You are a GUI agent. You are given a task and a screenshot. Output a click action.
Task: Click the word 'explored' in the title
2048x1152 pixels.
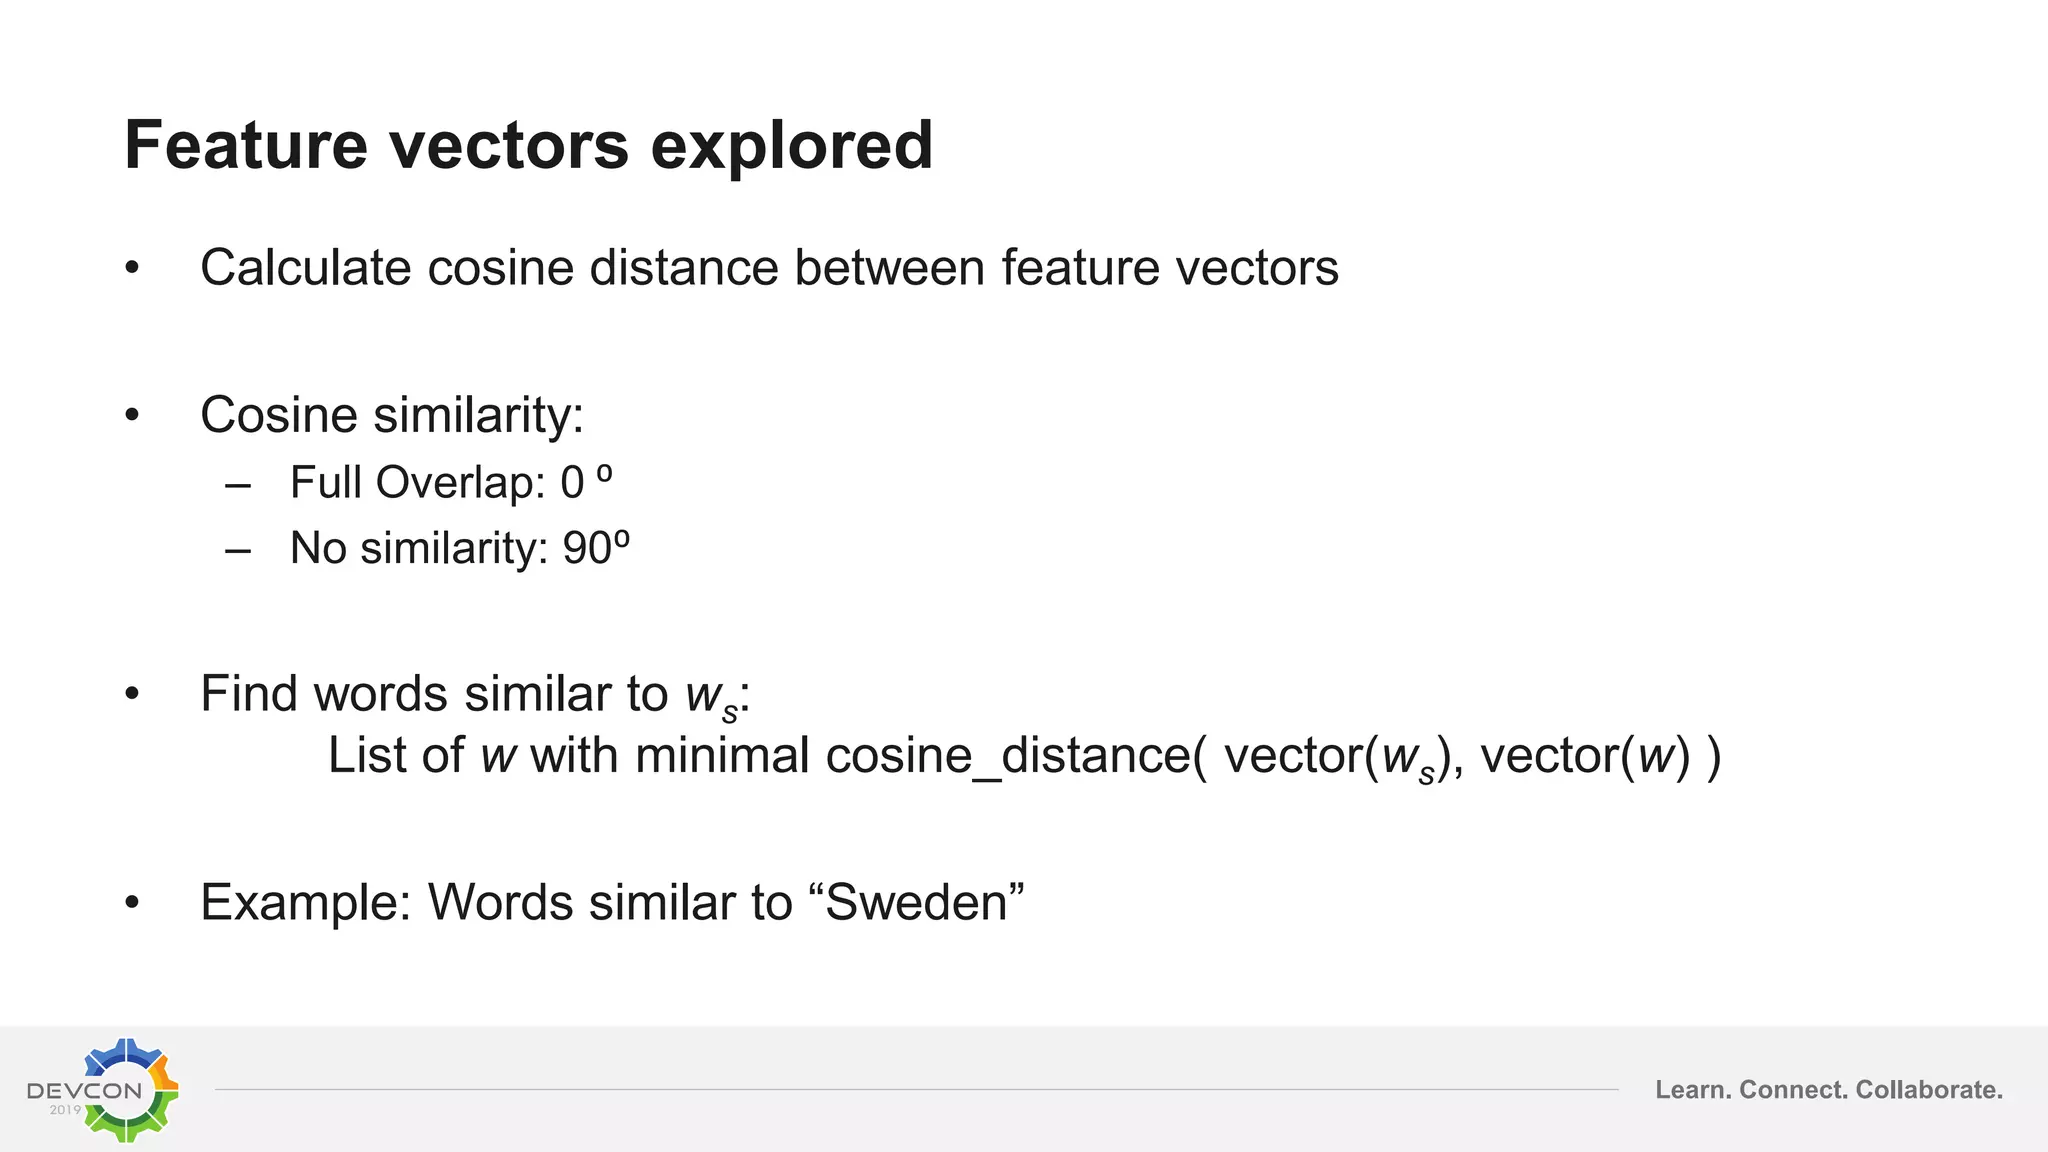792,147
